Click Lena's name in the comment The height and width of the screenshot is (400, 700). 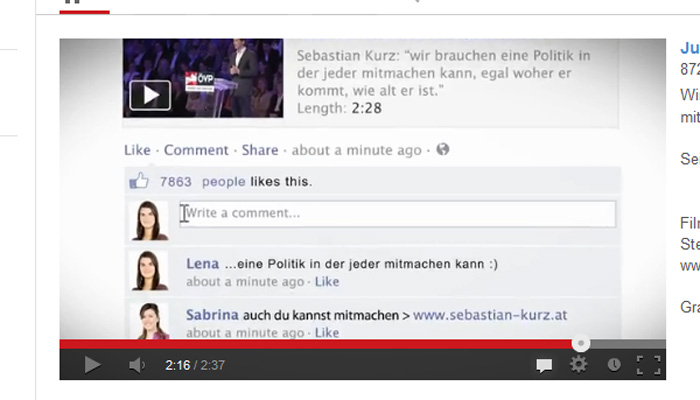coord(203,263)
